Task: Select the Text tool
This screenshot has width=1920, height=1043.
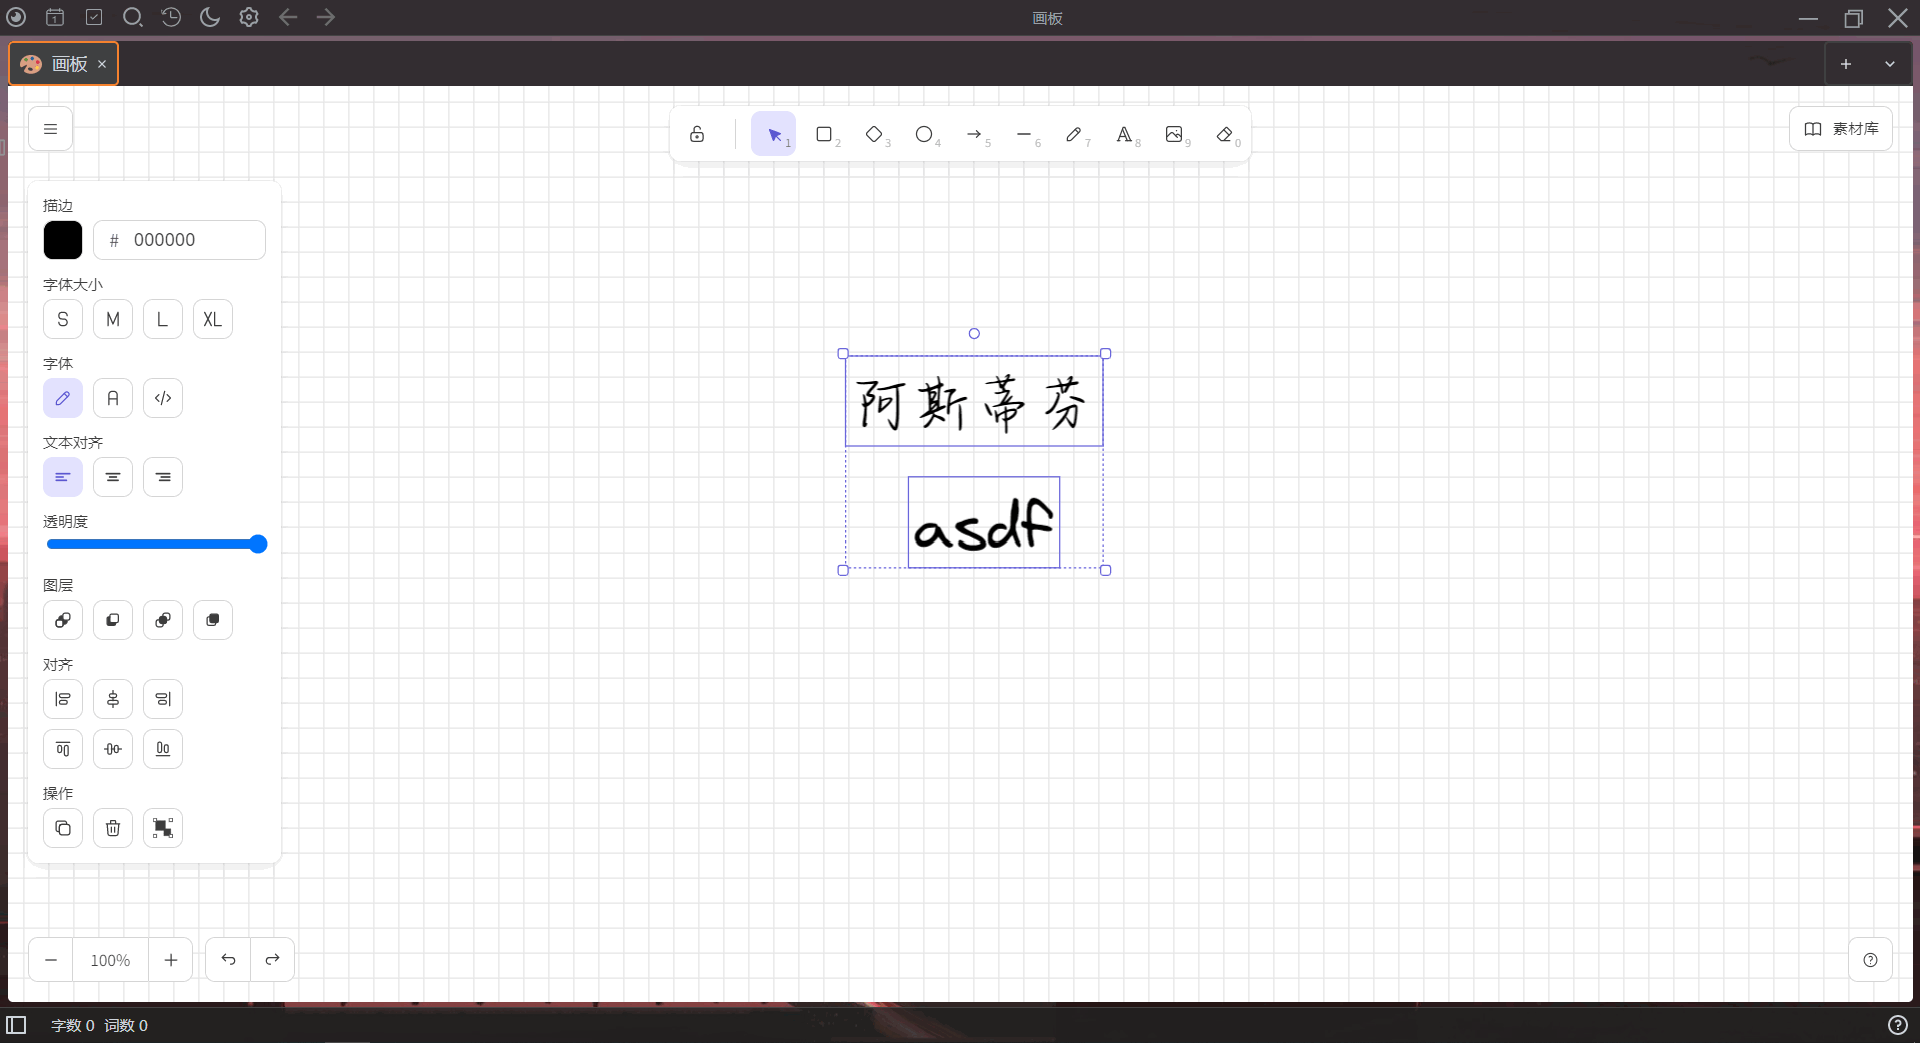Action: 1126,134
